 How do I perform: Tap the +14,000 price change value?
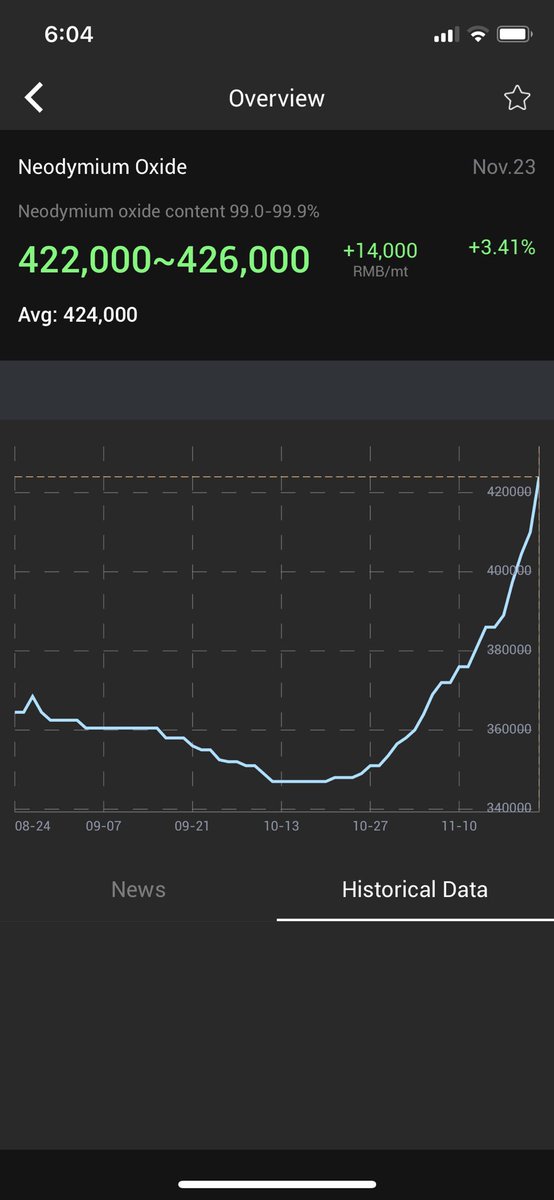(380, 251)
